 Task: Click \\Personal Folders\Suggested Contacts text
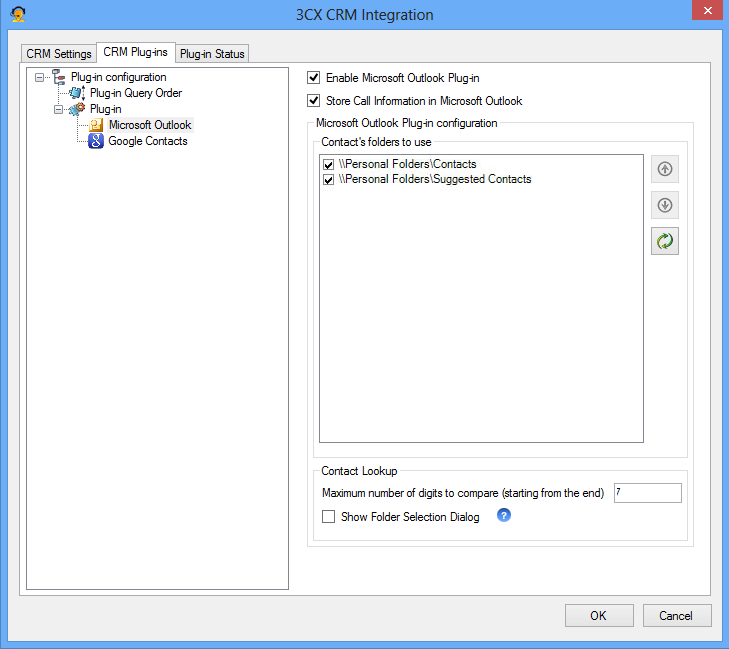pos(435,179)
